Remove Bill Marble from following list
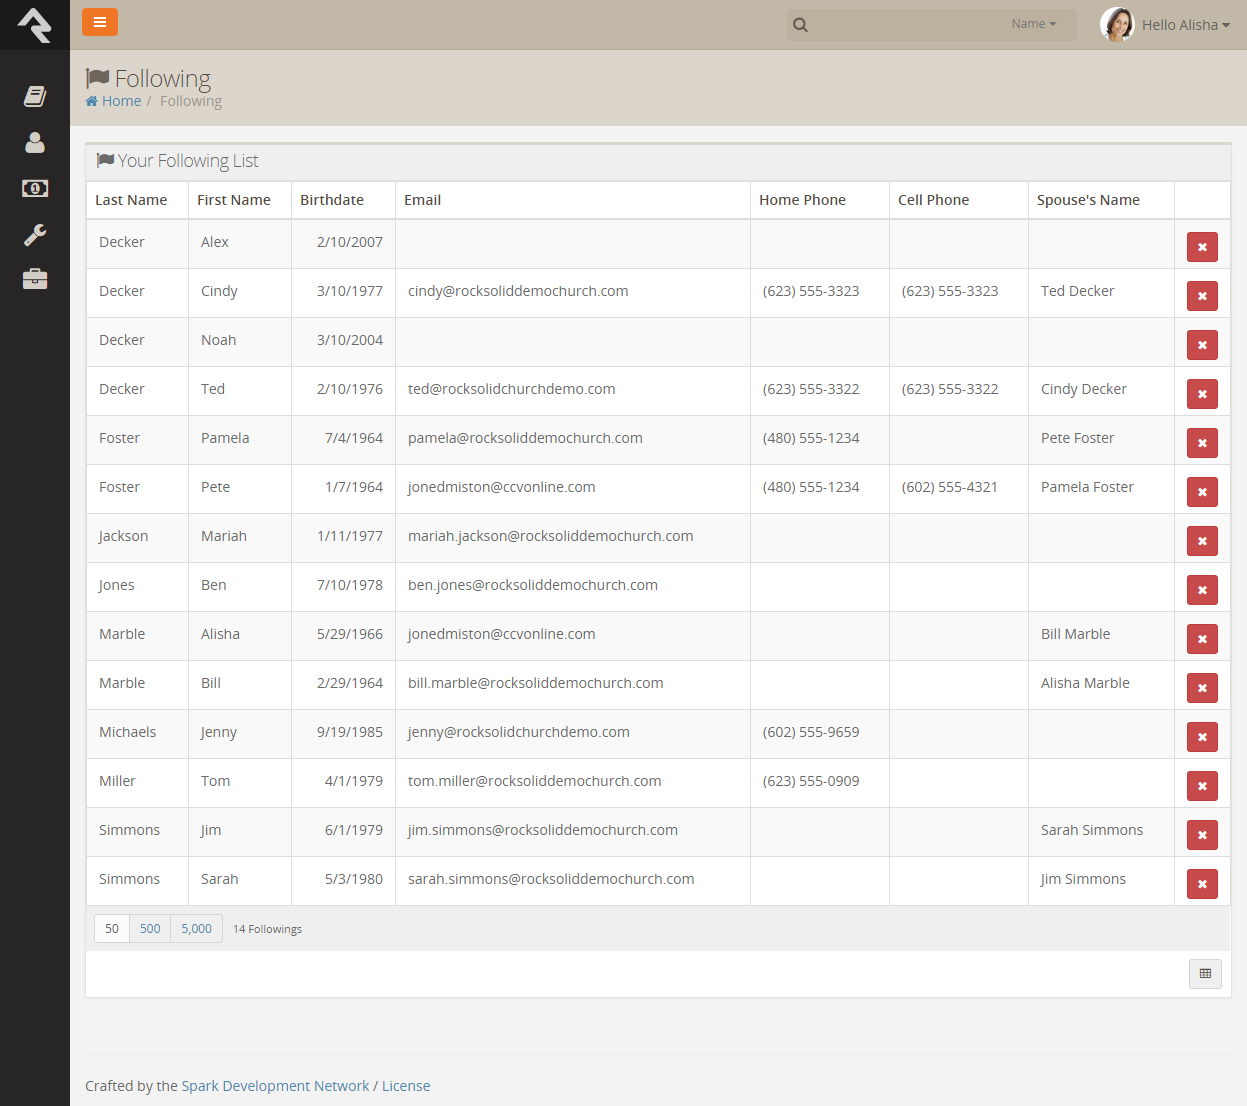The height and width of the screenshot is (1106, 1247). point(1202,688)
